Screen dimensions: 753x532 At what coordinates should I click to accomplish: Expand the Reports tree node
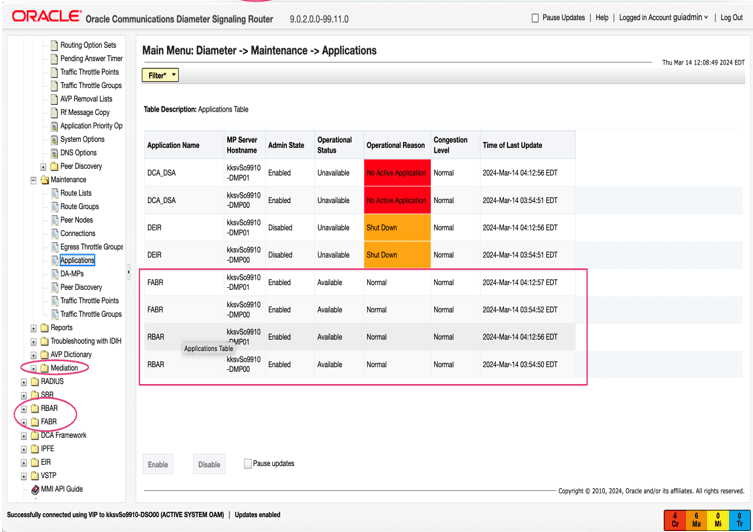[33, 328]
